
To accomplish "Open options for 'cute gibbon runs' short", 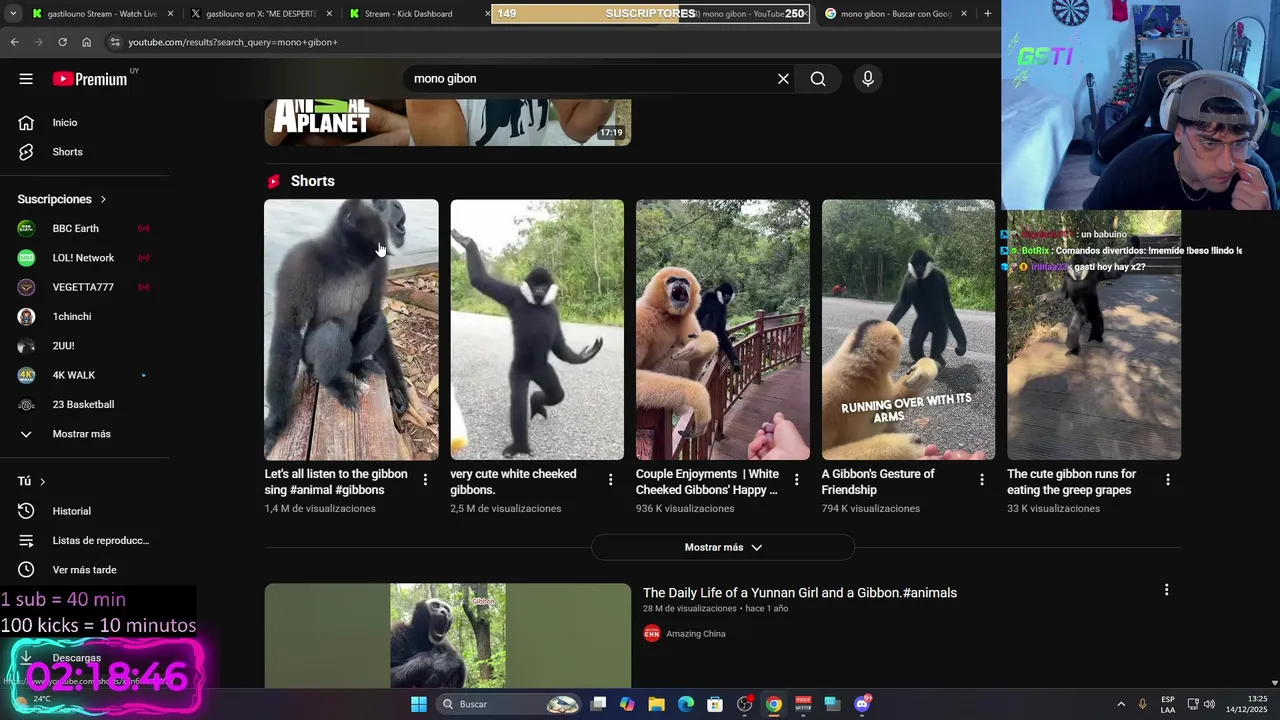I will tap(1168, 480).
